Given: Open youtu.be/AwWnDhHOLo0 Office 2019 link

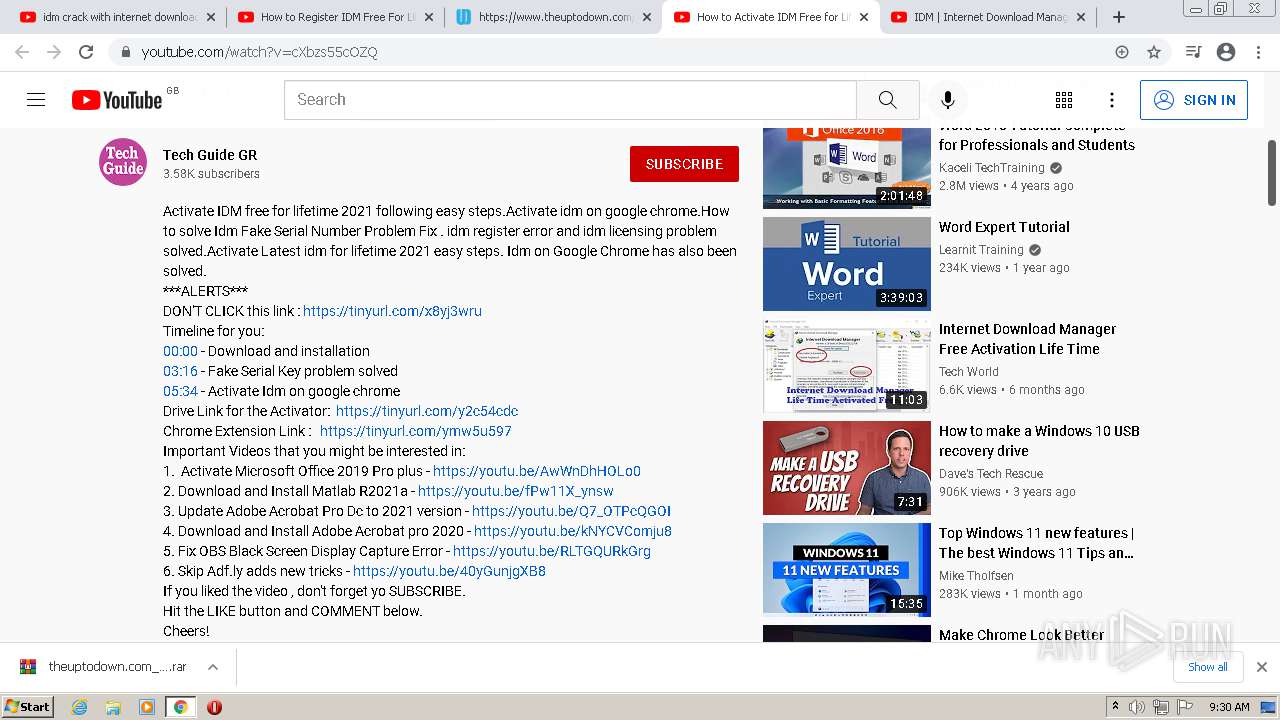Looking at the screenshot, I should 537,471.
